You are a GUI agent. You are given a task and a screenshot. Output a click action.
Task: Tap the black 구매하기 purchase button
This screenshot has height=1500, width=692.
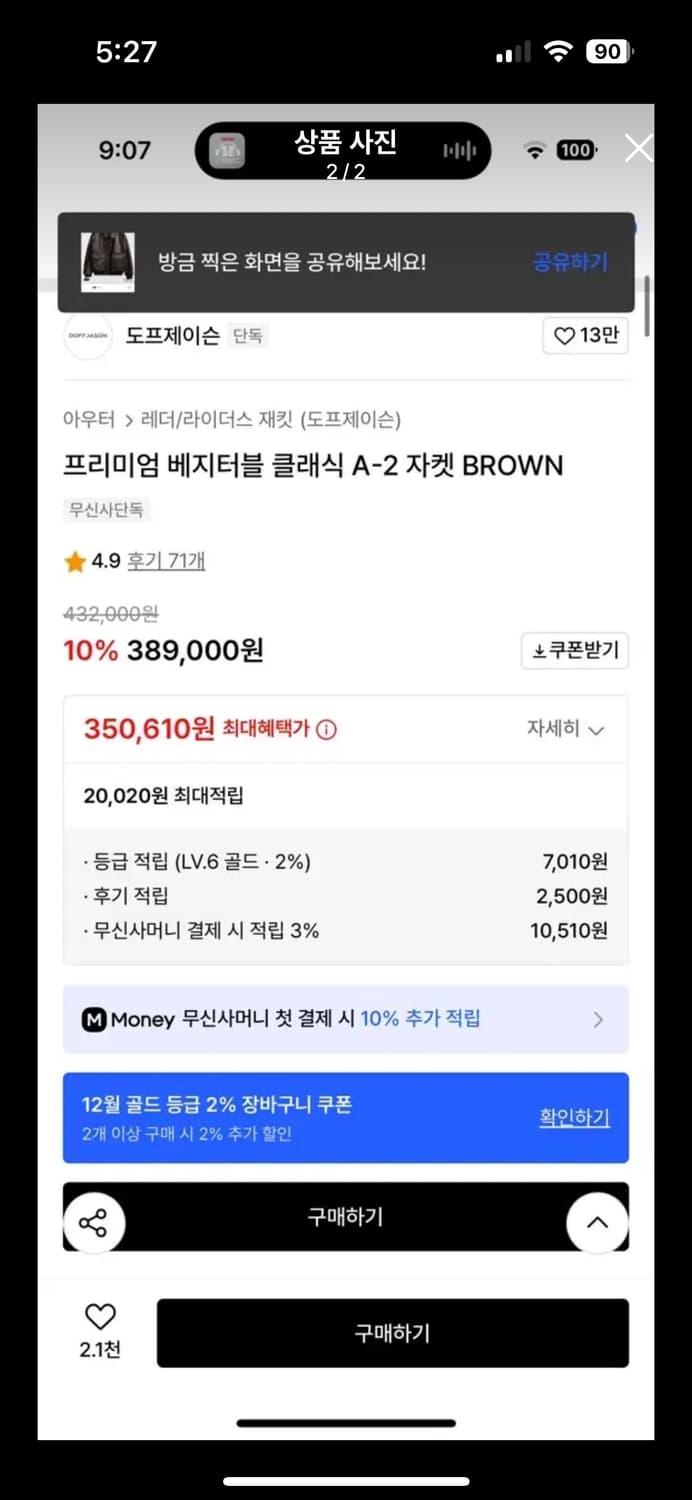392,1333
